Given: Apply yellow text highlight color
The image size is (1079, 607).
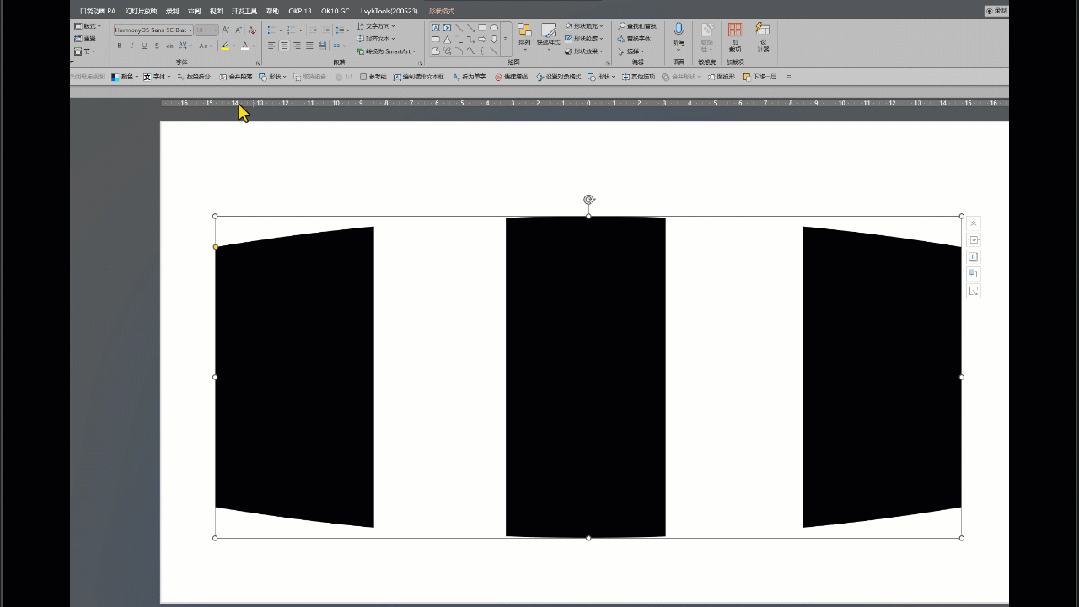Looking at the screenshot, I should [225, 46].
